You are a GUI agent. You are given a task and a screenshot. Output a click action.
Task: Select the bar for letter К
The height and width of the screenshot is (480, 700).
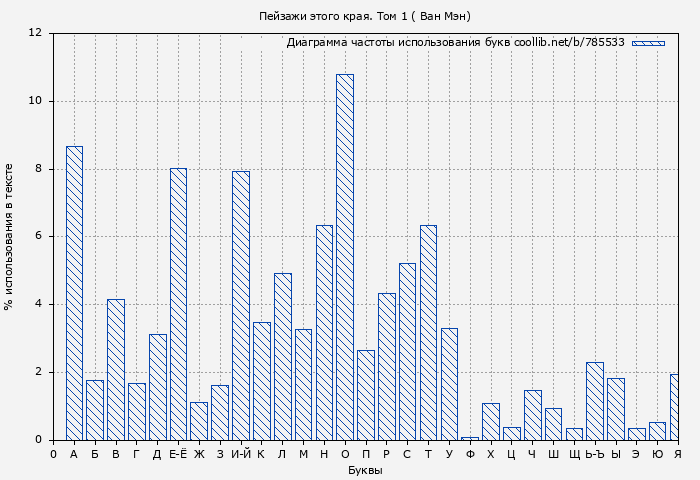click(x=261, y=381)
